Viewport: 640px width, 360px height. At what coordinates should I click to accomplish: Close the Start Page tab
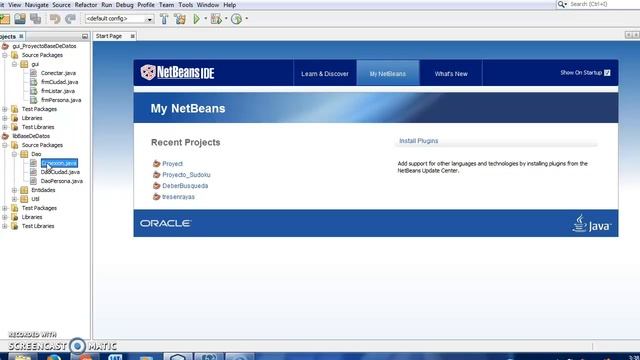[x=132, y=36]
